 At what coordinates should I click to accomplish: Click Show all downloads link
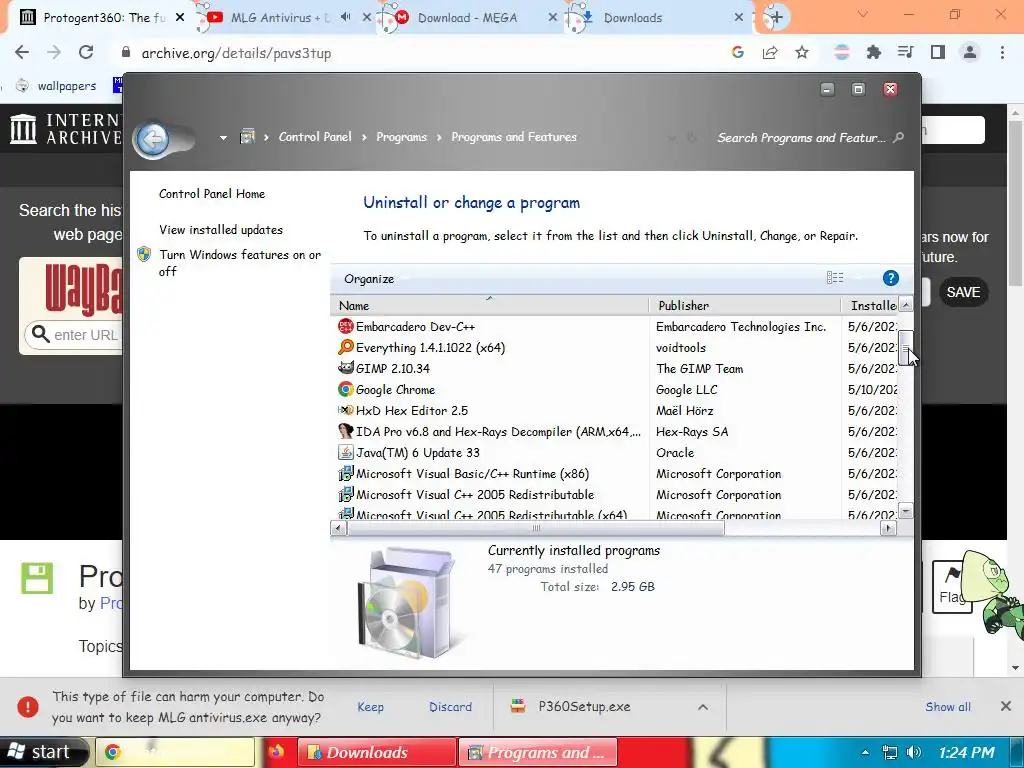tap(948, 707)
